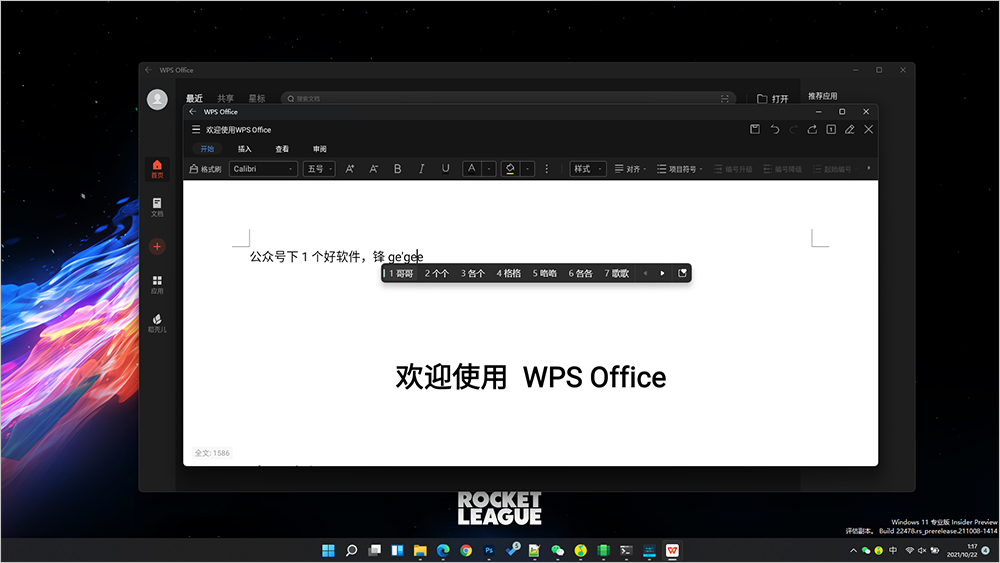
Task: Increase font size with the A+ icon
Action: pyautogui.click(x=349, y=169)
